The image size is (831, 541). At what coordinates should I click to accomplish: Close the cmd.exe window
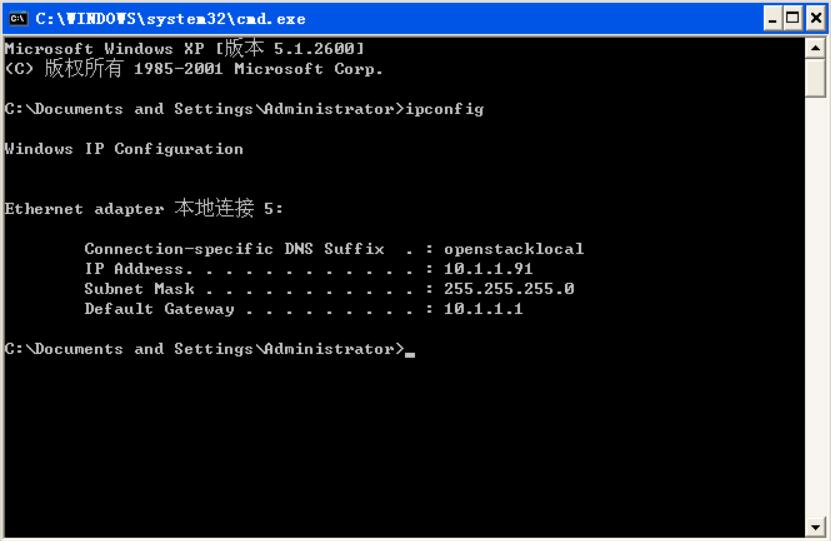(x=816, y=19)
